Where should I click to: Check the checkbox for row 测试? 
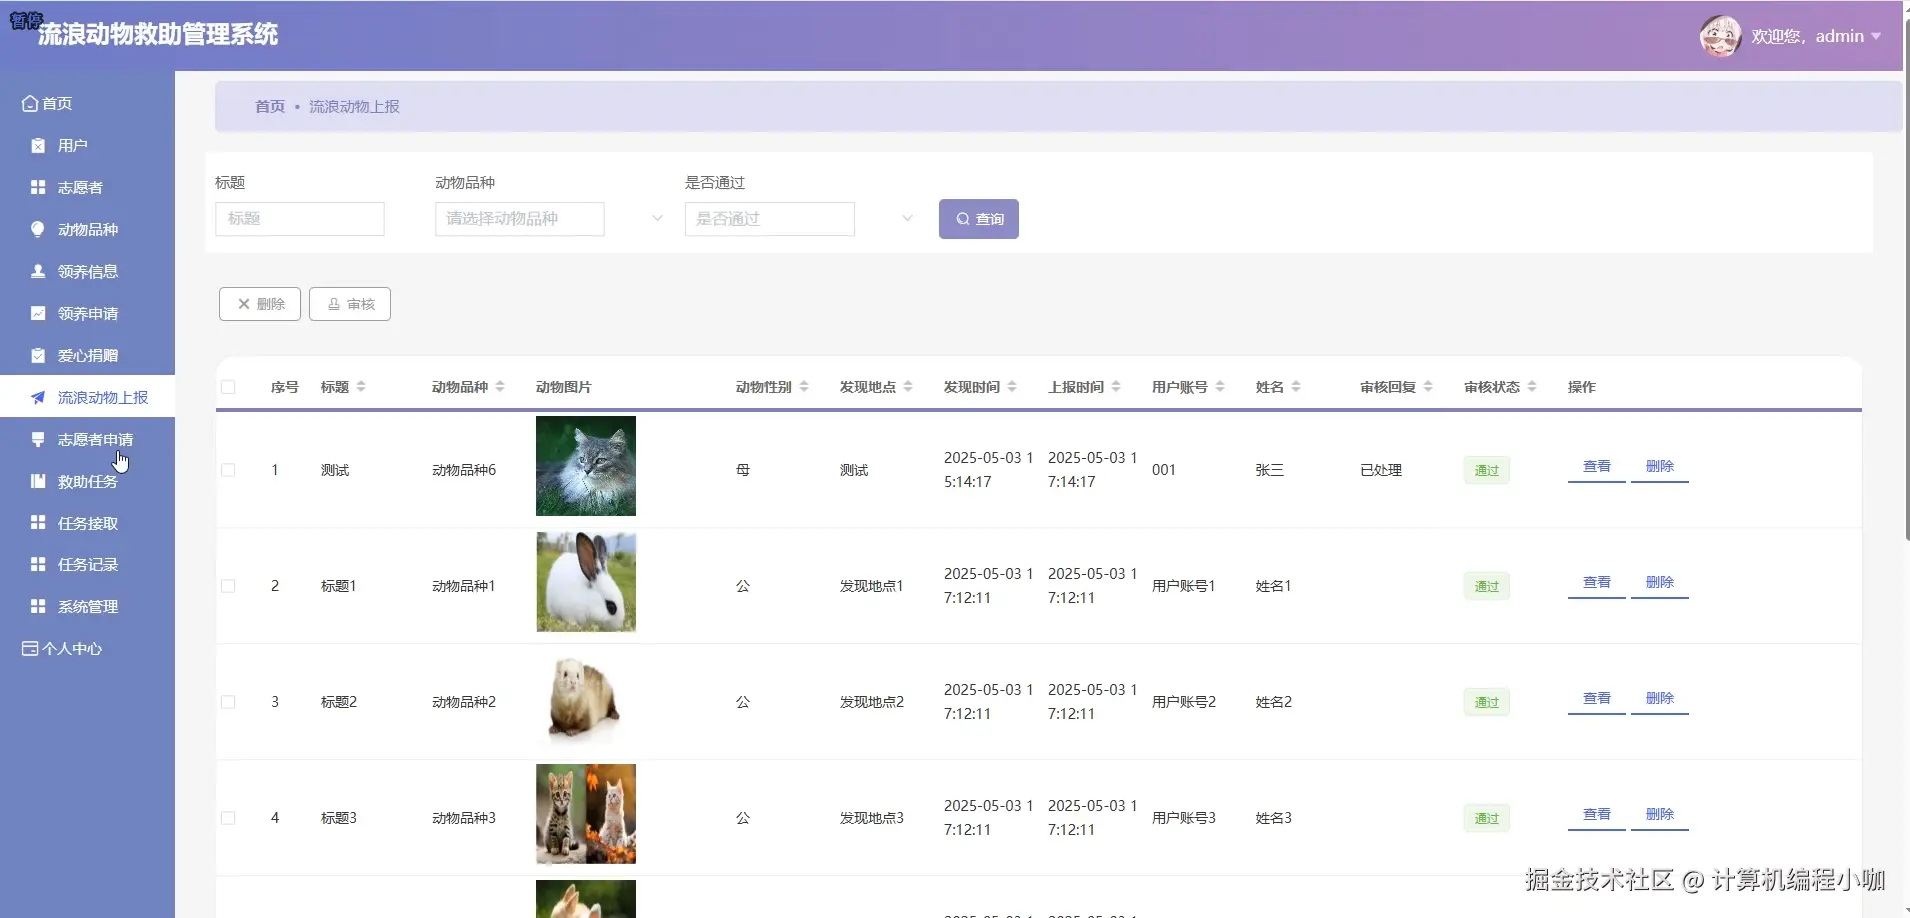(x=228, y=470)
